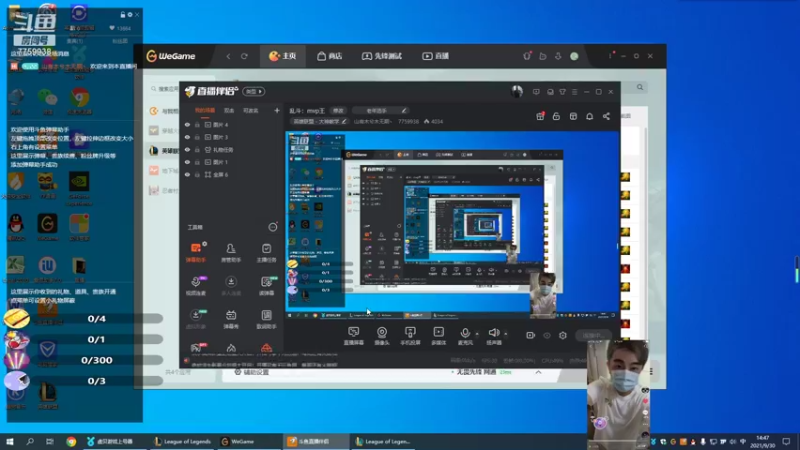Open the 读弹幕 toolbox icon

(x=266, y=285)
